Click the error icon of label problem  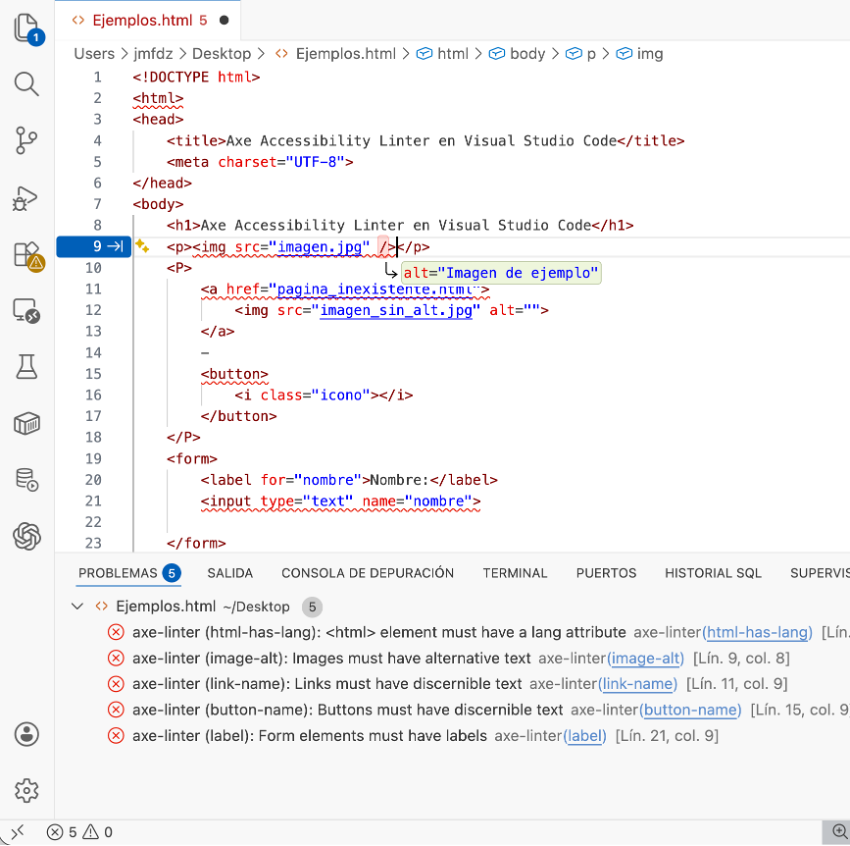pos(115,736)
